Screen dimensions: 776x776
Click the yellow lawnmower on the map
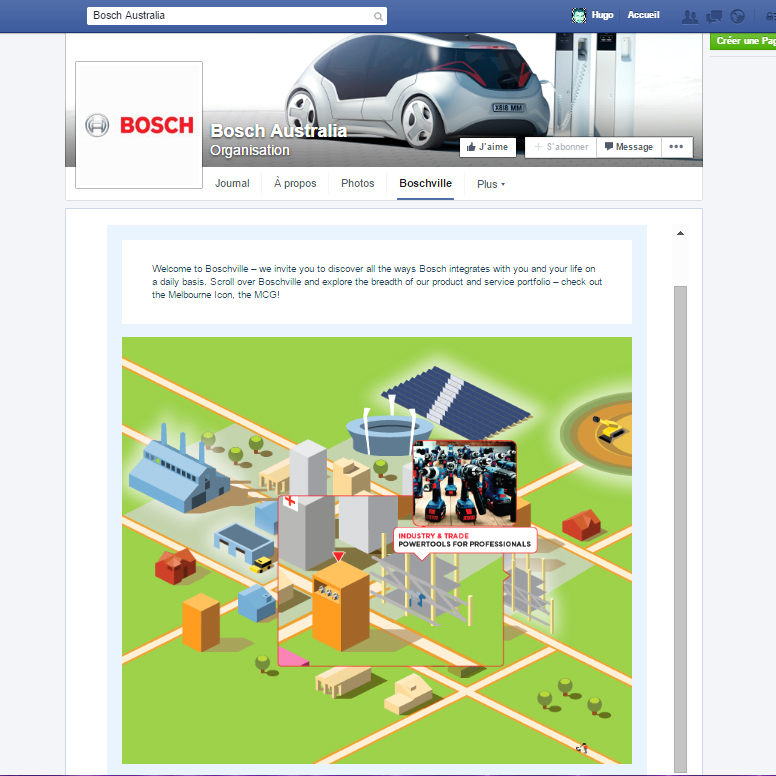[x=606, y=427]
